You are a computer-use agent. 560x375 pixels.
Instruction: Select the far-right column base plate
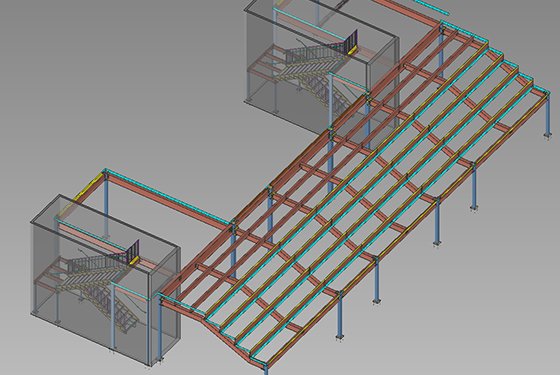(547, 135)
